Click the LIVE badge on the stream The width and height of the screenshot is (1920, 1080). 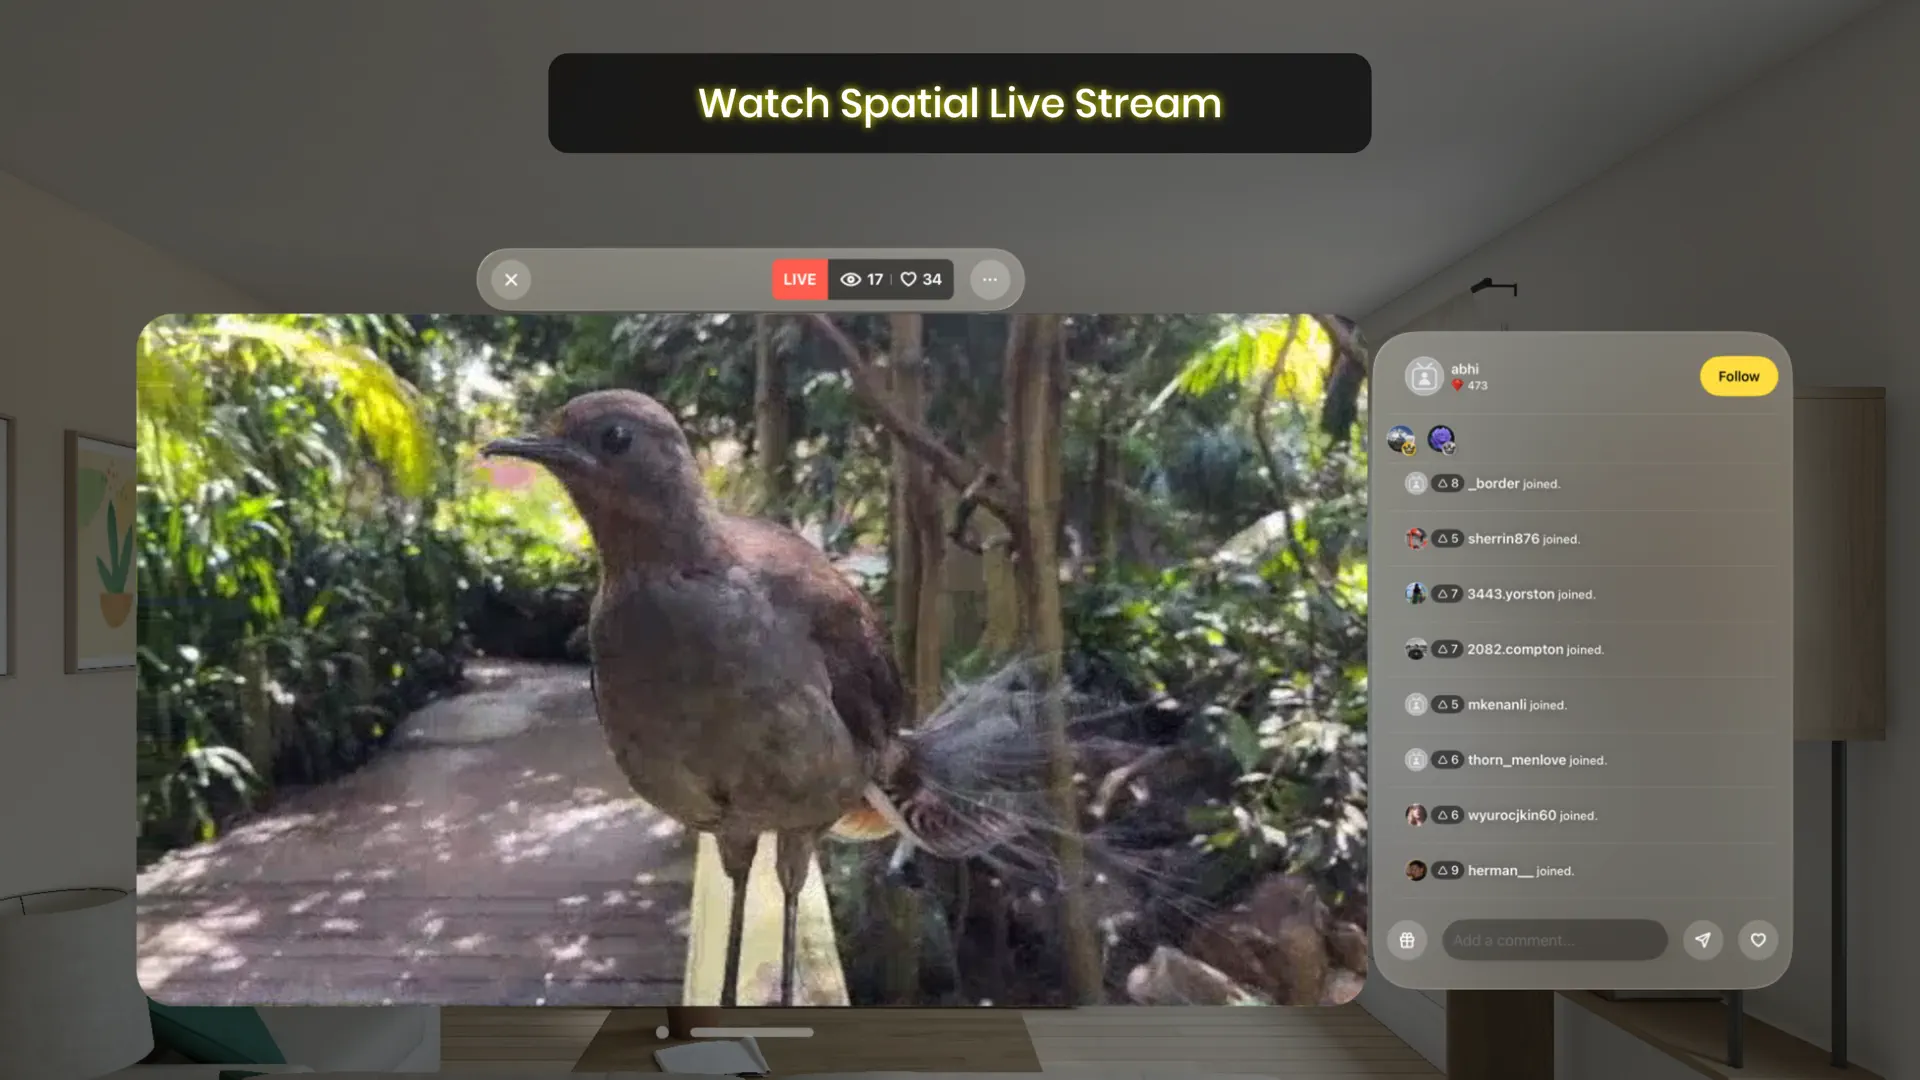click(798, 279)
